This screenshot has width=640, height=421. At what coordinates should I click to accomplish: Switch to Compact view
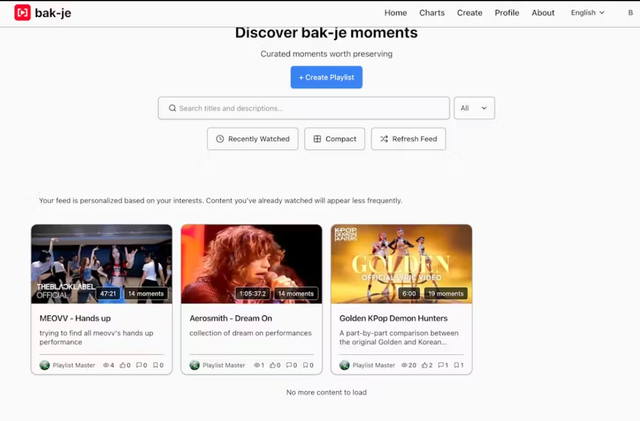(x=335, y=139)
